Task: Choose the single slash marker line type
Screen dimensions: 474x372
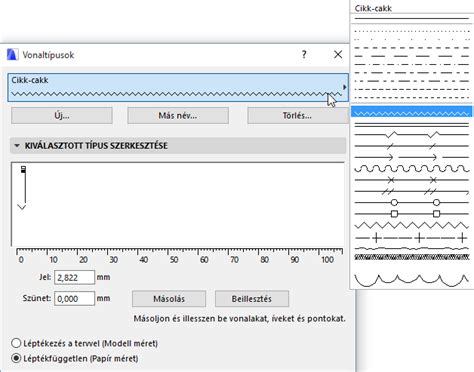Action: [412, 146]
